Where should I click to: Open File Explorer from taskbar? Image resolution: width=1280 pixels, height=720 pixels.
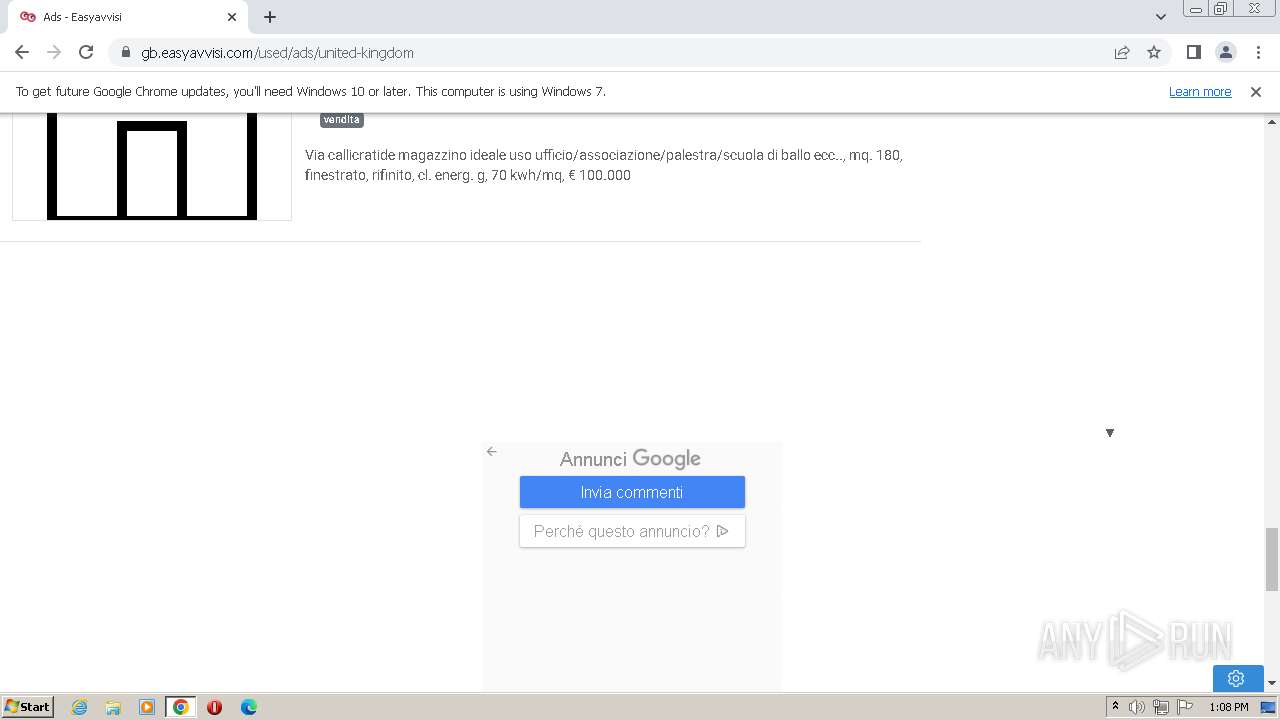click(x=113, y=707)
